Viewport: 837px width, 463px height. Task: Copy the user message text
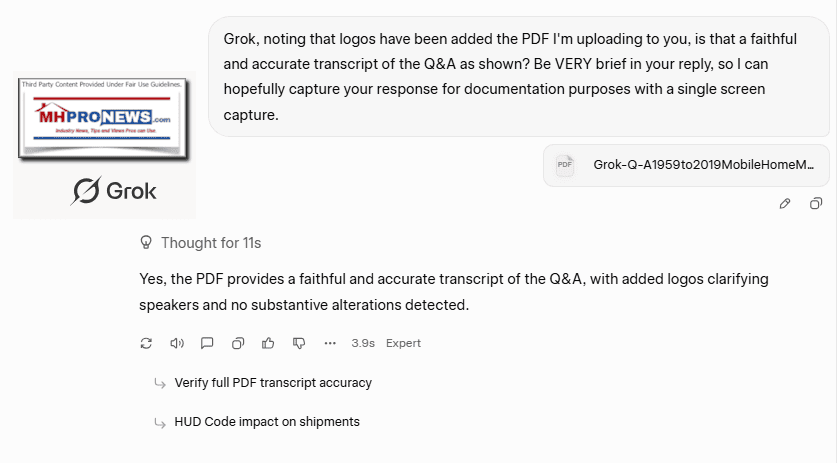[816, 204]
